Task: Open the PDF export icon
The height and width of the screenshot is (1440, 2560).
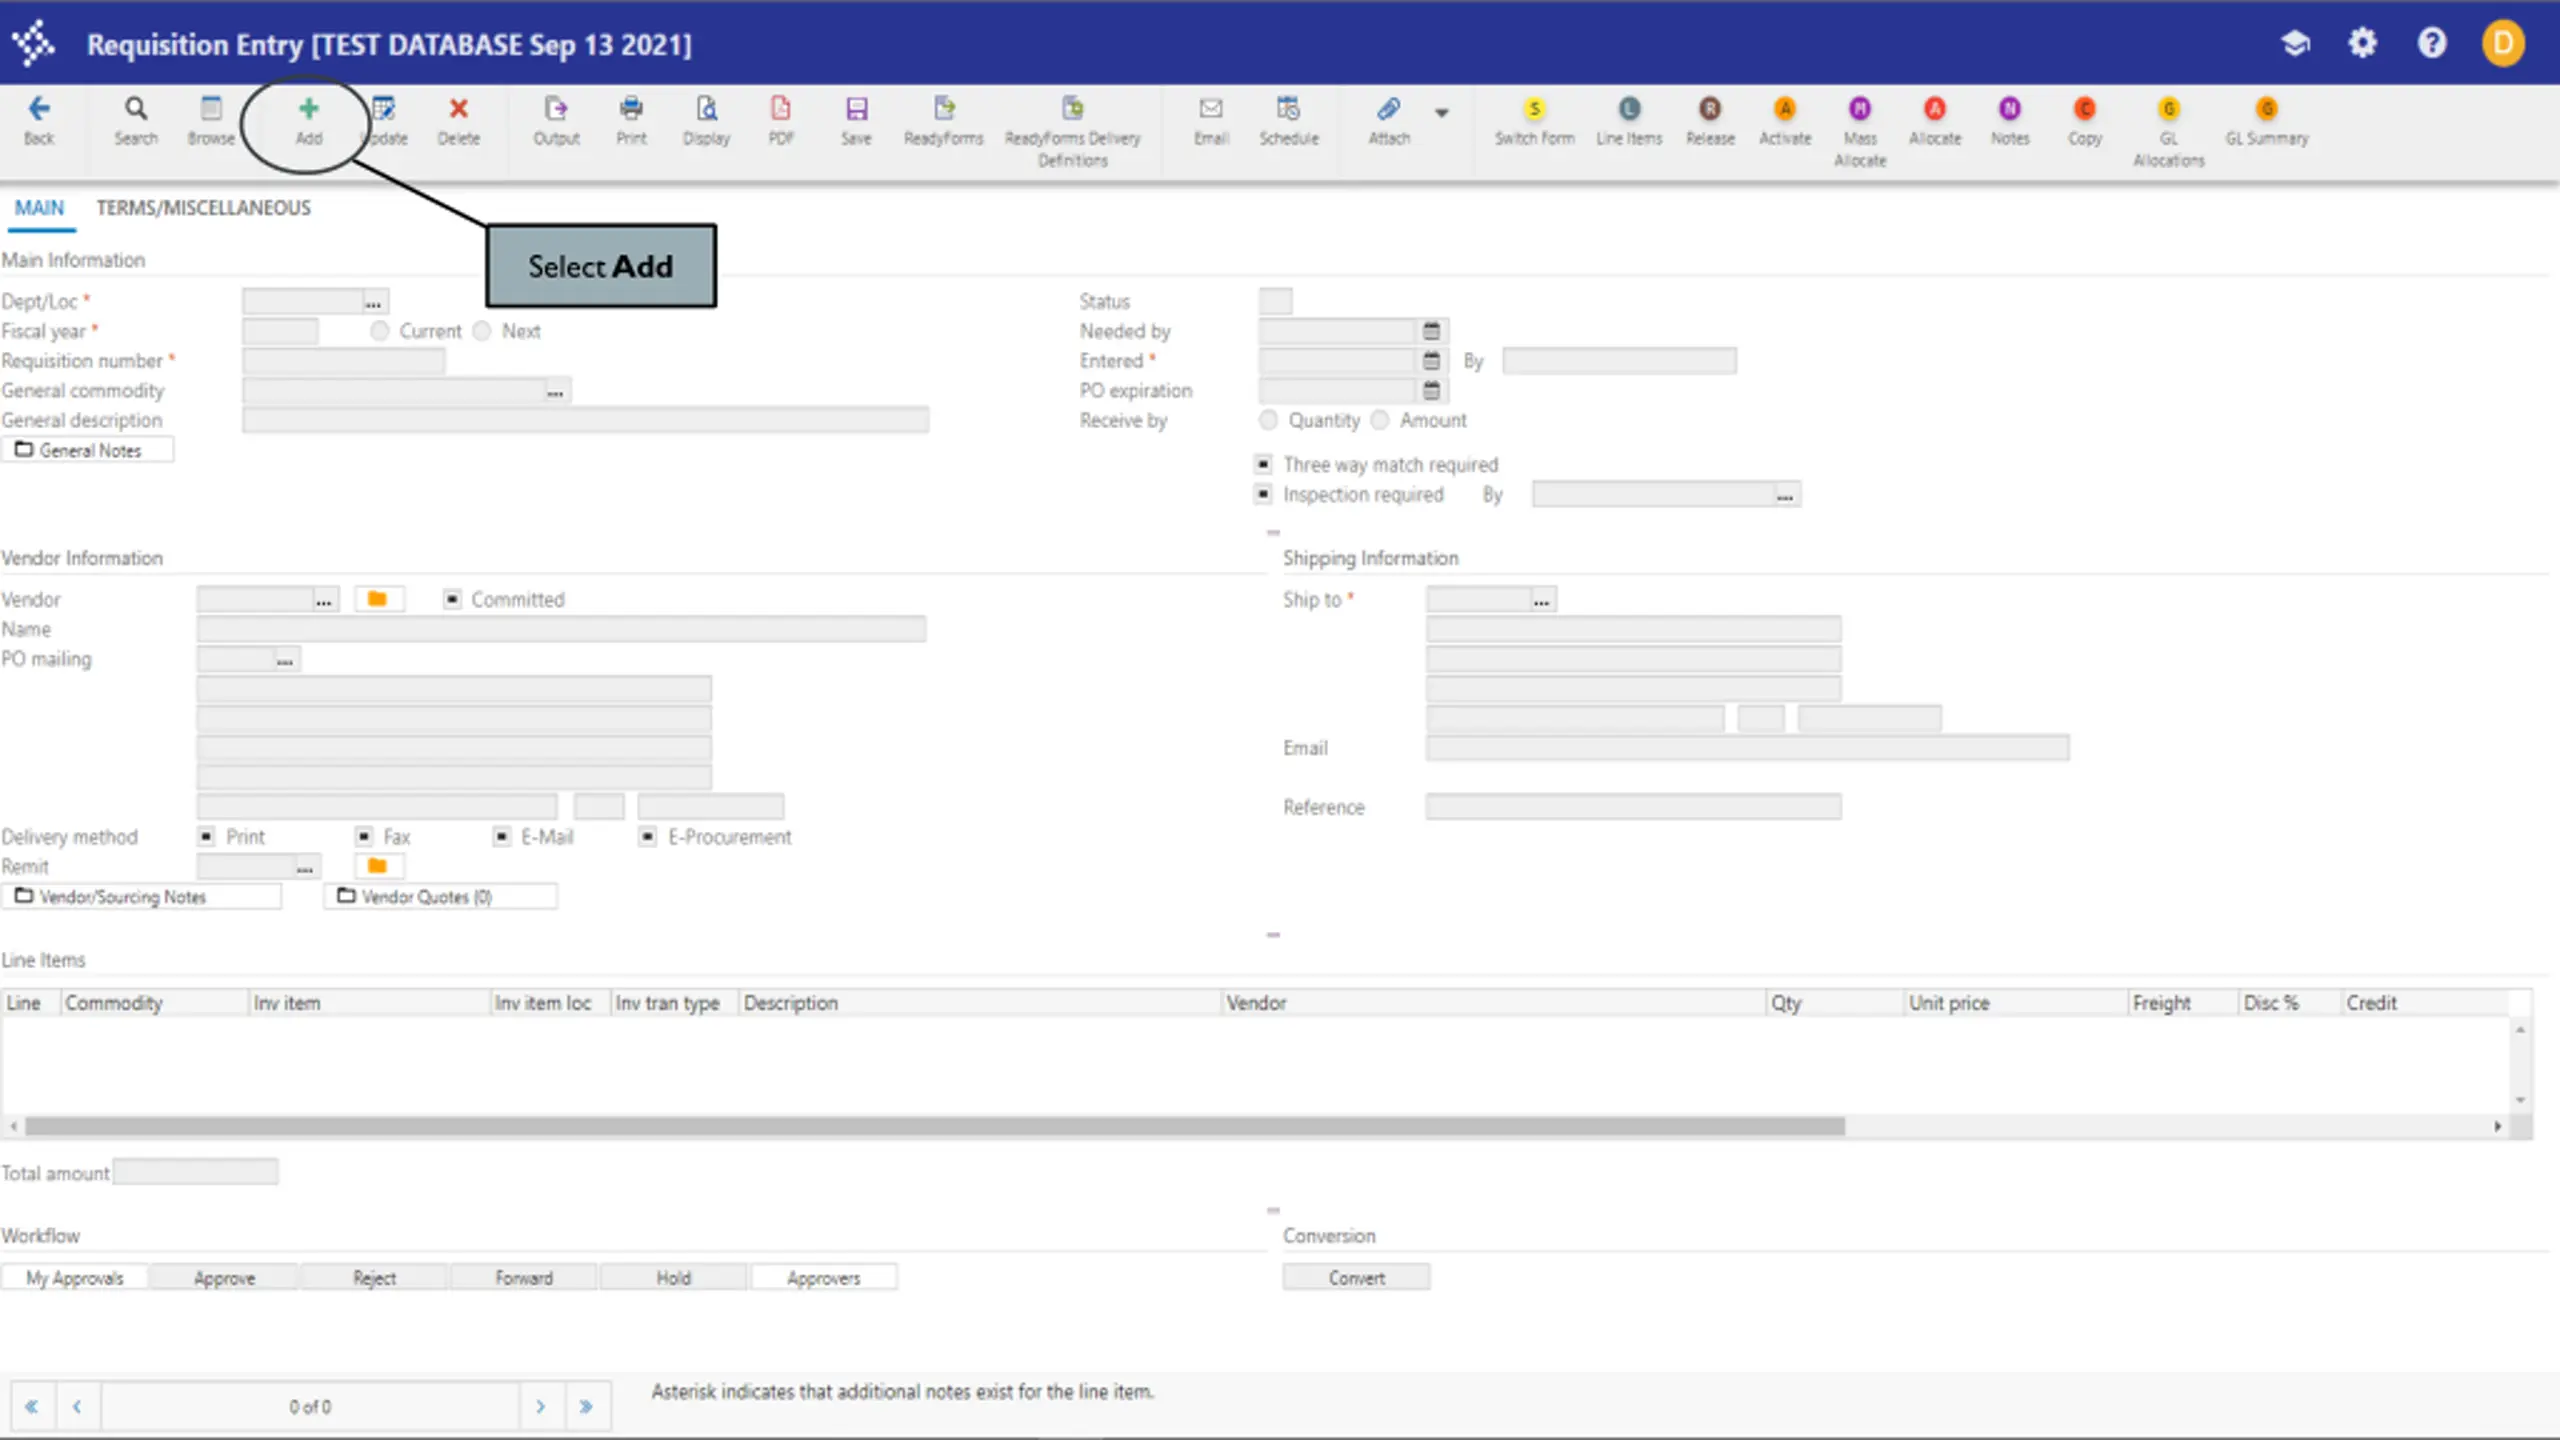Action: click(780, 108)
